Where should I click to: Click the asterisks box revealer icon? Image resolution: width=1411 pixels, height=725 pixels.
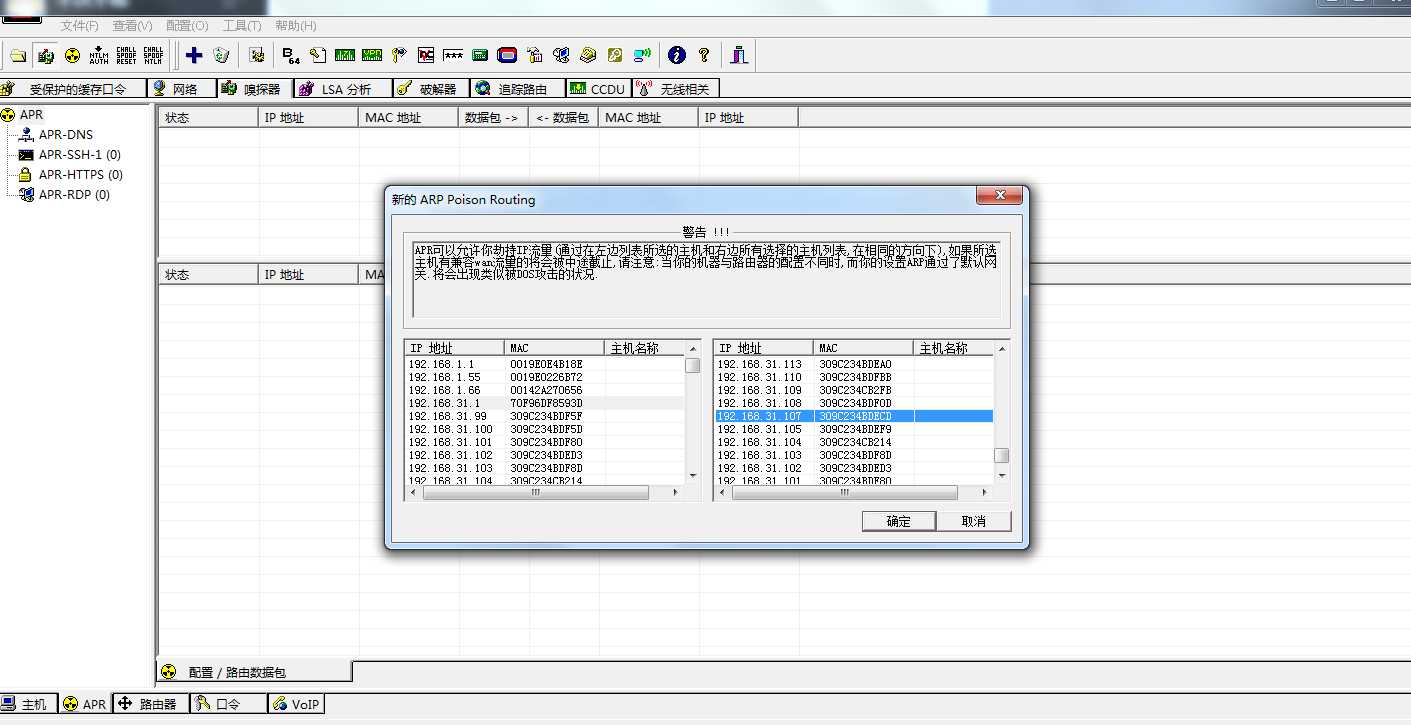click(453, 55)
